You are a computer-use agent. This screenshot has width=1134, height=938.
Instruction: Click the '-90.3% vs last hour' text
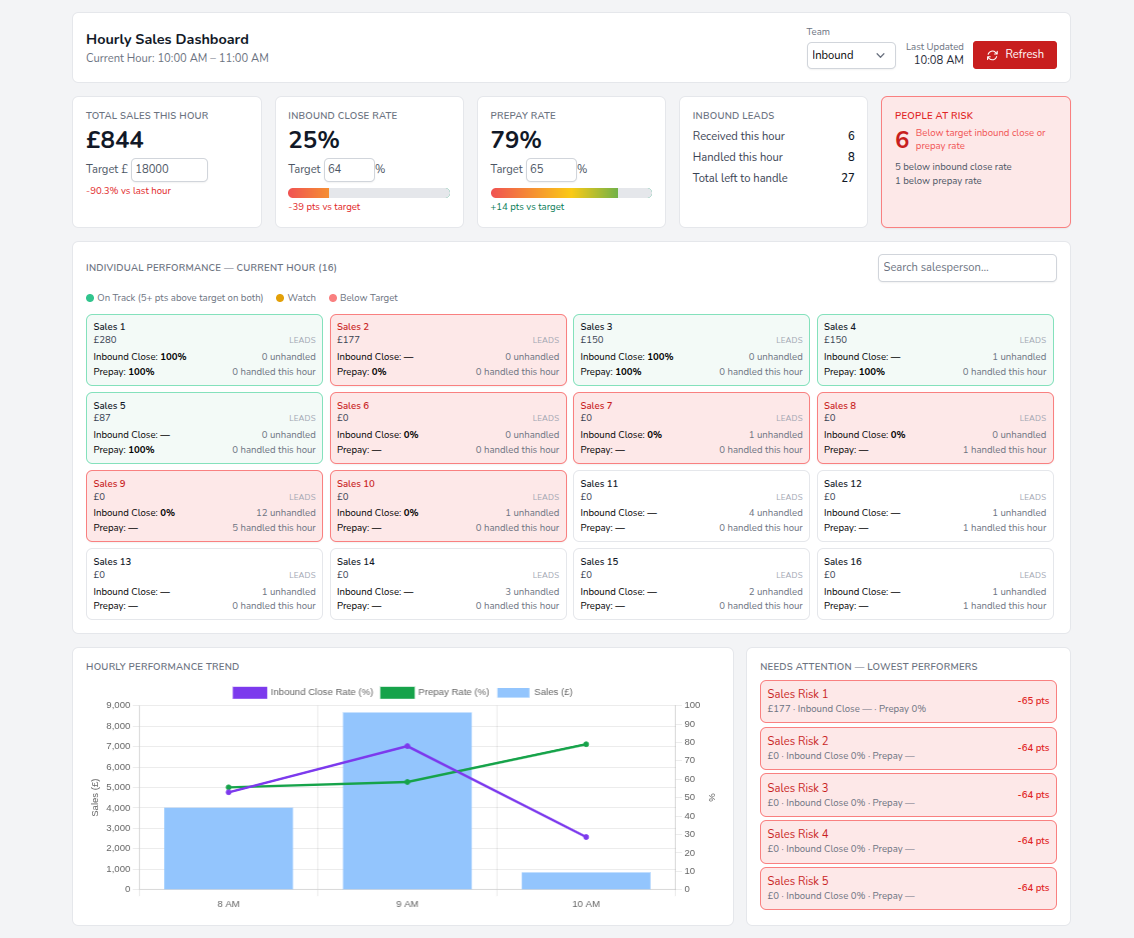(x=129, y=191)
